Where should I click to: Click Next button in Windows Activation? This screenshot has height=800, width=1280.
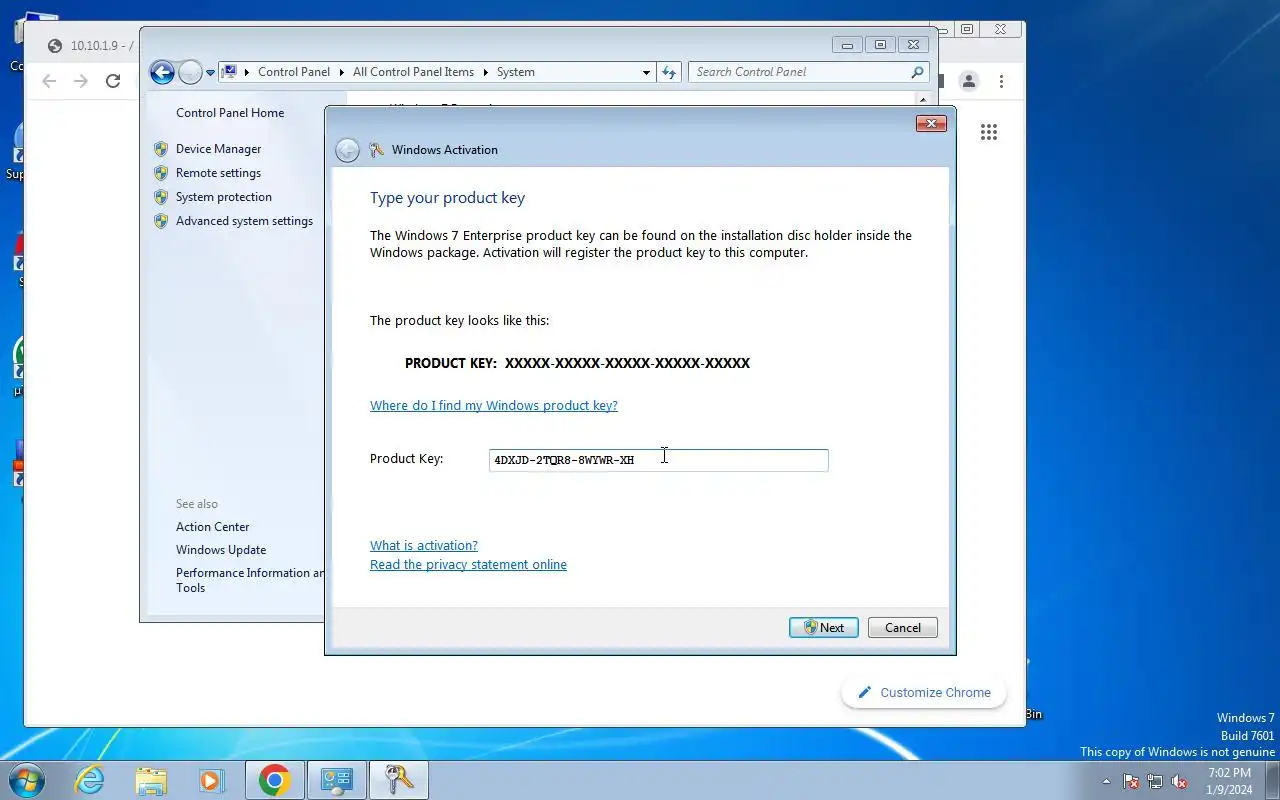[x=823, y=628]
